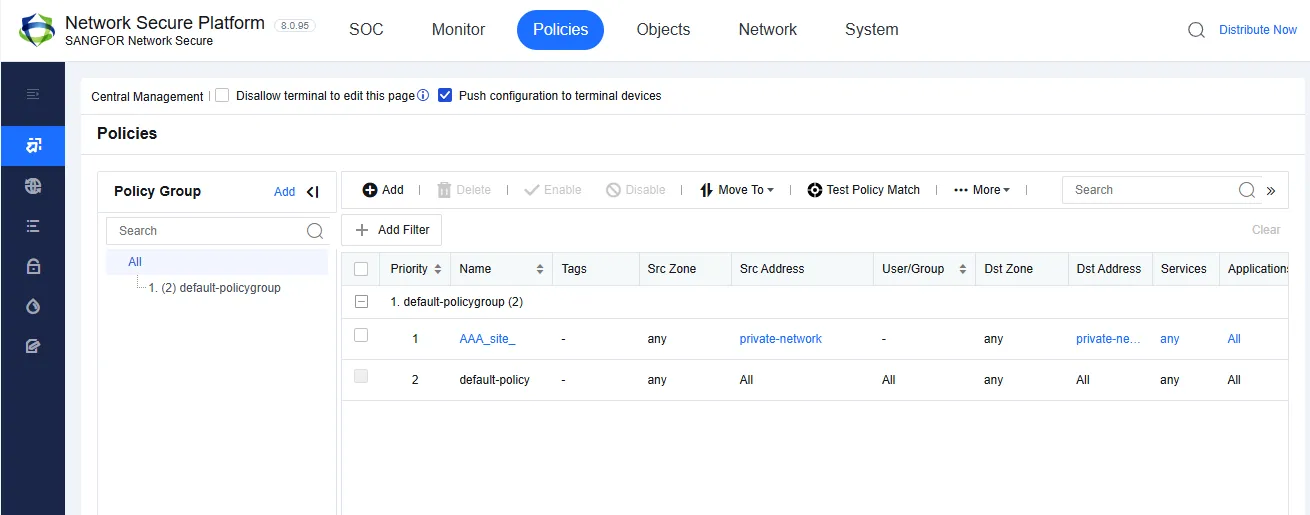Check Disallow terminal to edit this page
The width and height of the screenshot is (1310, 515).
click(222, 96)
